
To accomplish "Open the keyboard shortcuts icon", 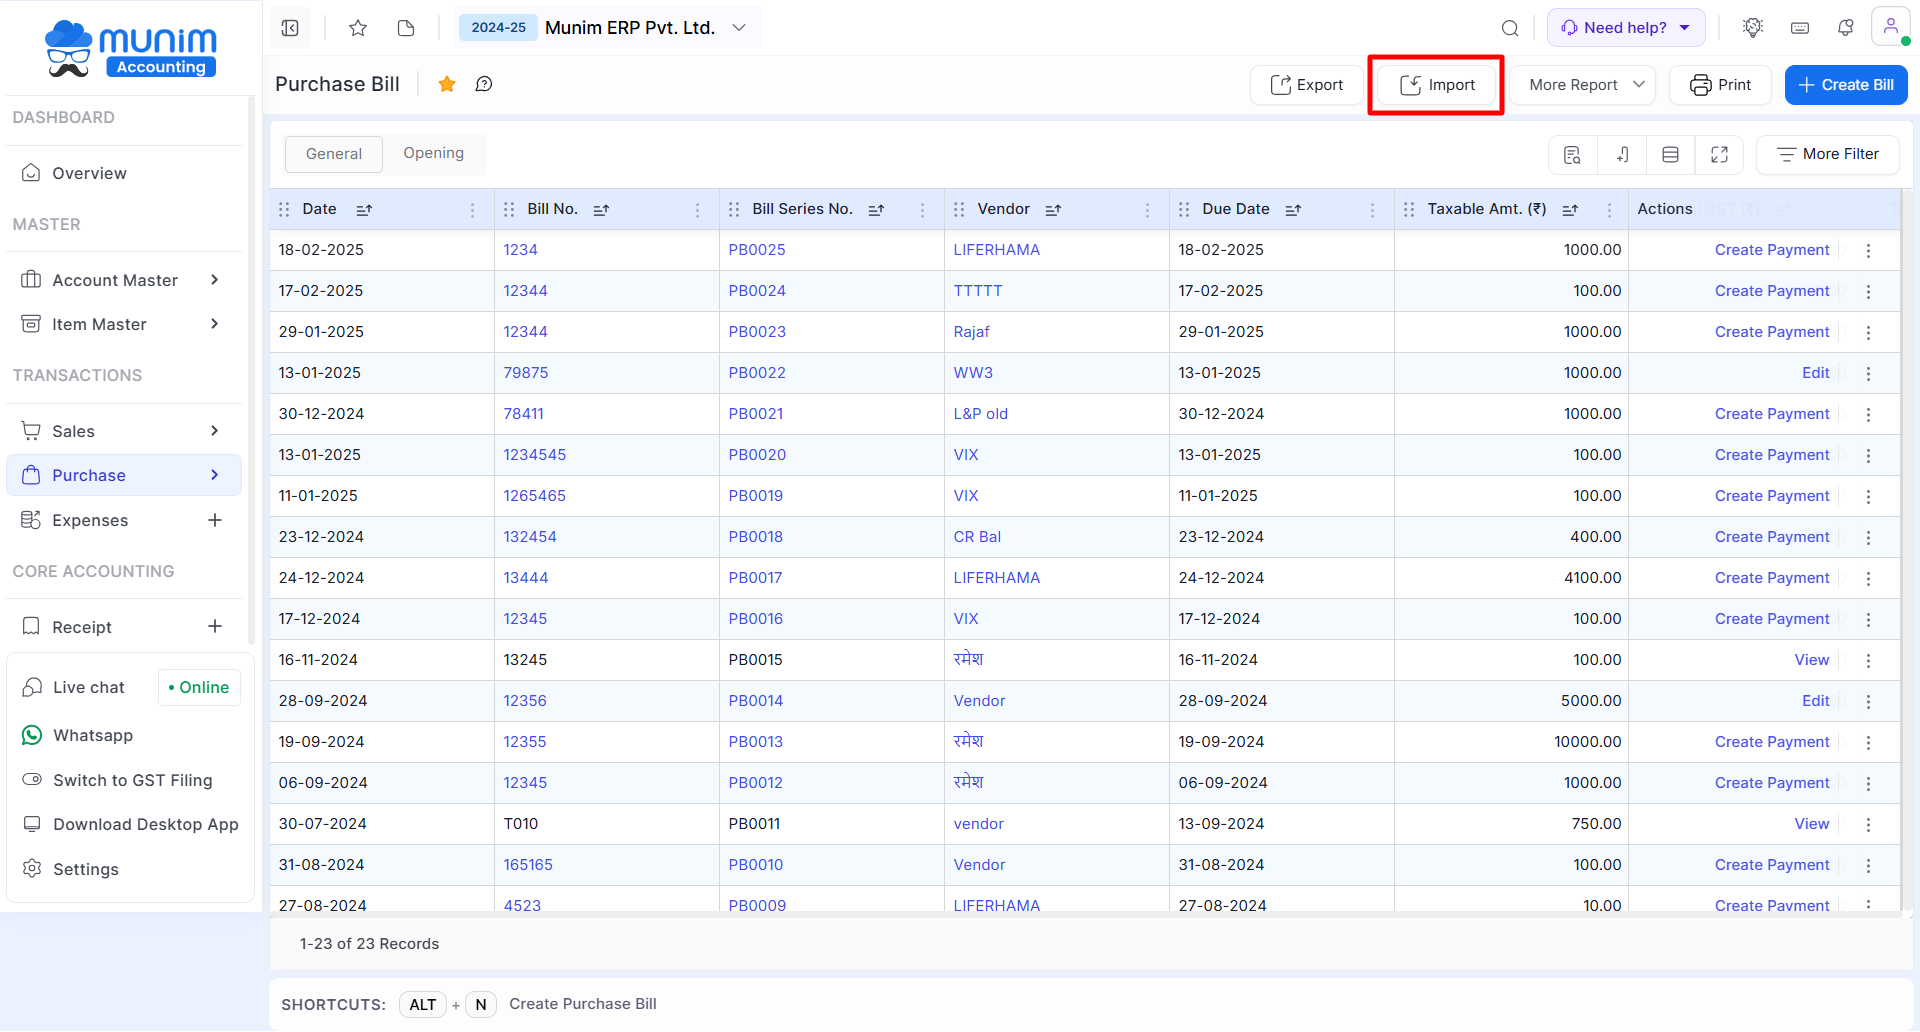I will click(1800, 28).
